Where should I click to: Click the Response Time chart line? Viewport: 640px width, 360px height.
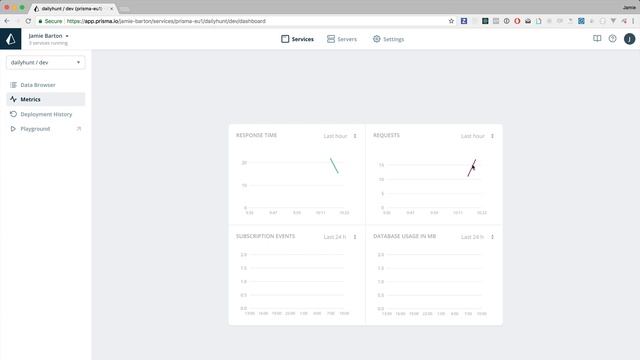pyautogui.click(x=334, y=166)
